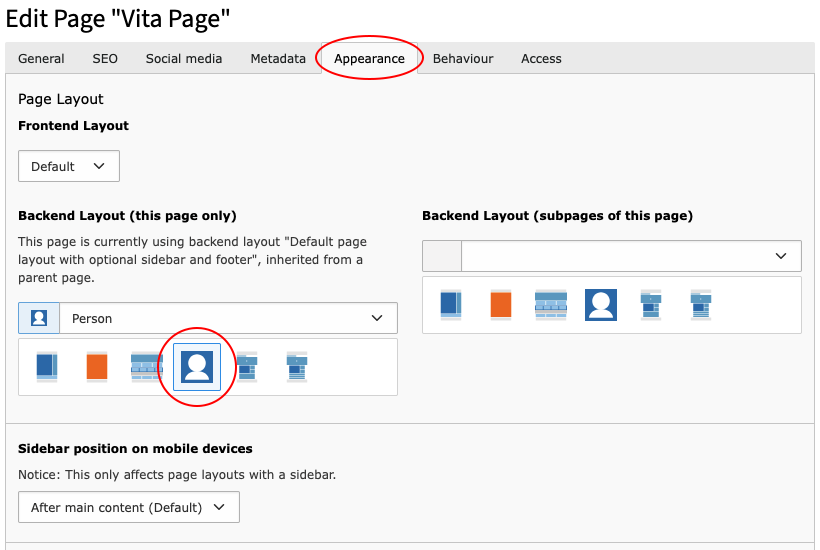Select the grid layout icon for this page
Screen dimensions: 820x550
click(x=147, y=367)
